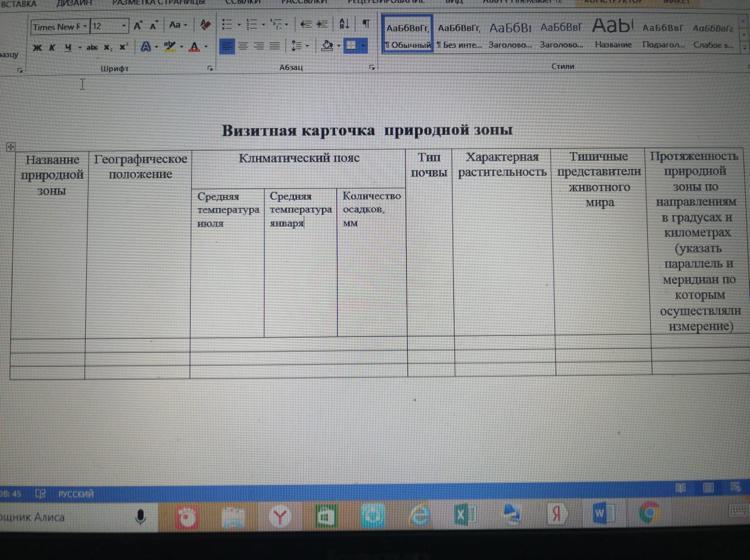Activate Alice microphone in taskbar
The width and height of the screenshot is (750, 560).
[140, 516]
